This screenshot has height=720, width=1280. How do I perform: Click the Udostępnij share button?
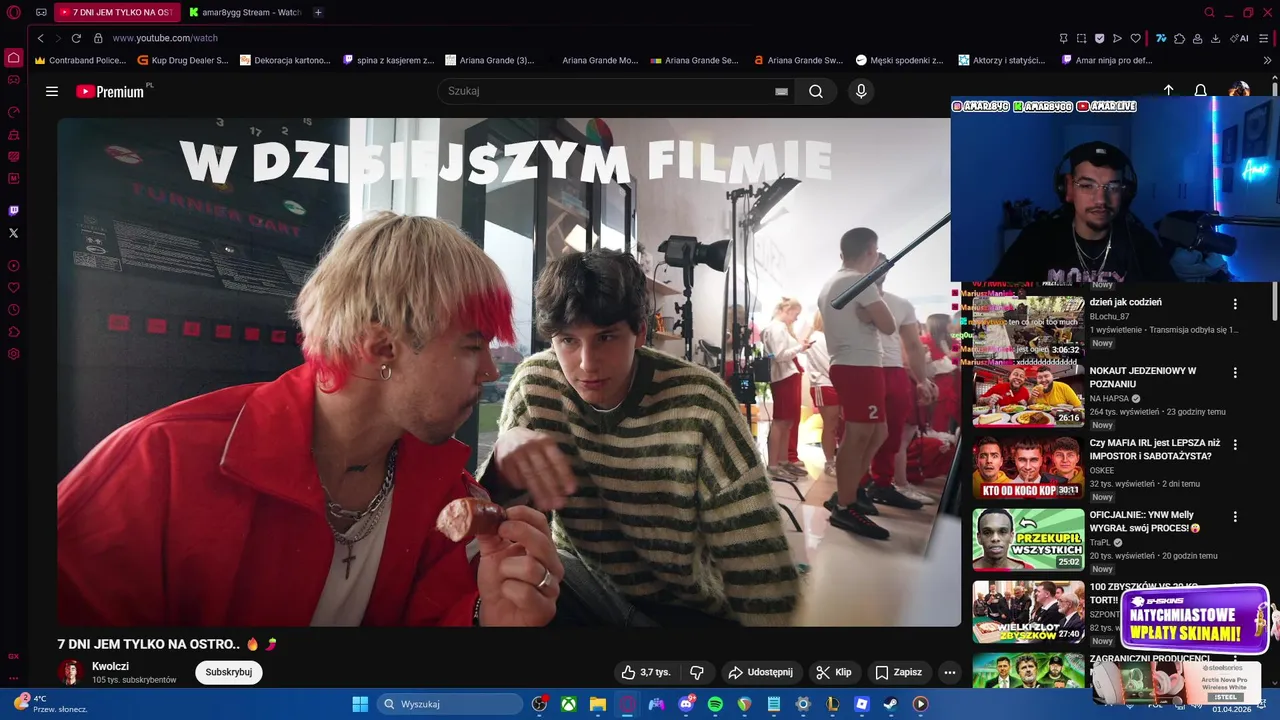pos(760,672)
